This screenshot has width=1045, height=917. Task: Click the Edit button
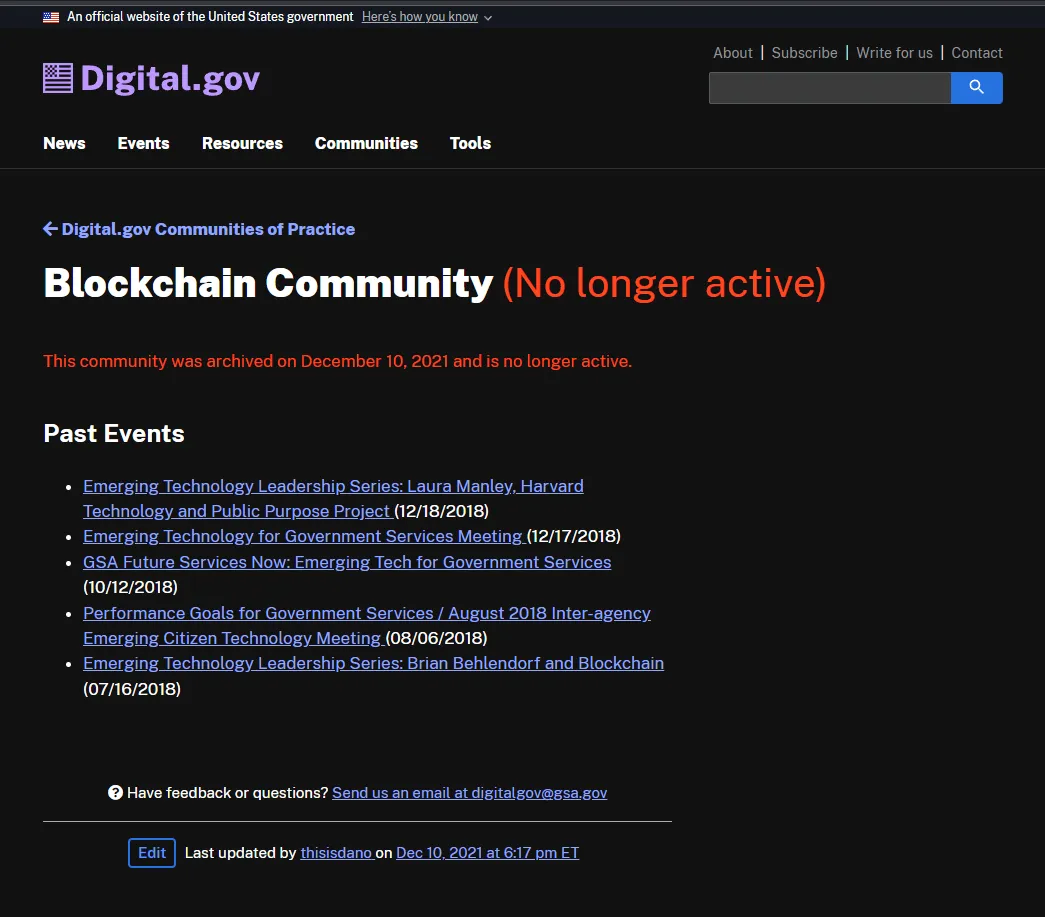coord(152,852)
